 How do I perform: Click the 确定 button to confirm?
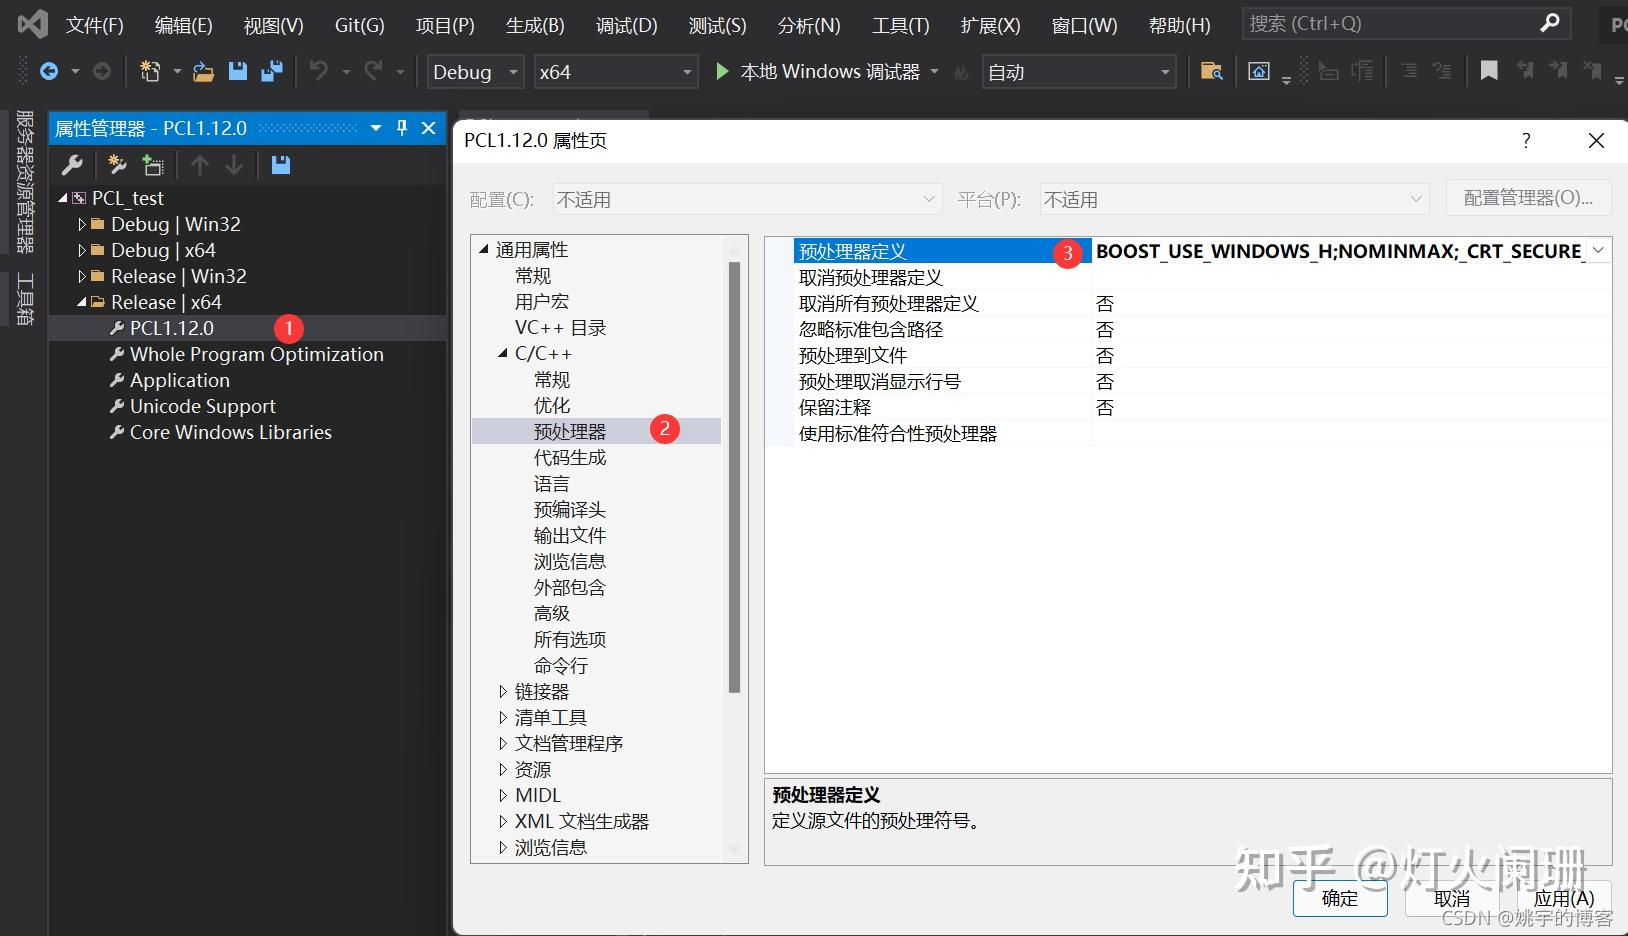pyautogui.click(x=1339, y=898)
